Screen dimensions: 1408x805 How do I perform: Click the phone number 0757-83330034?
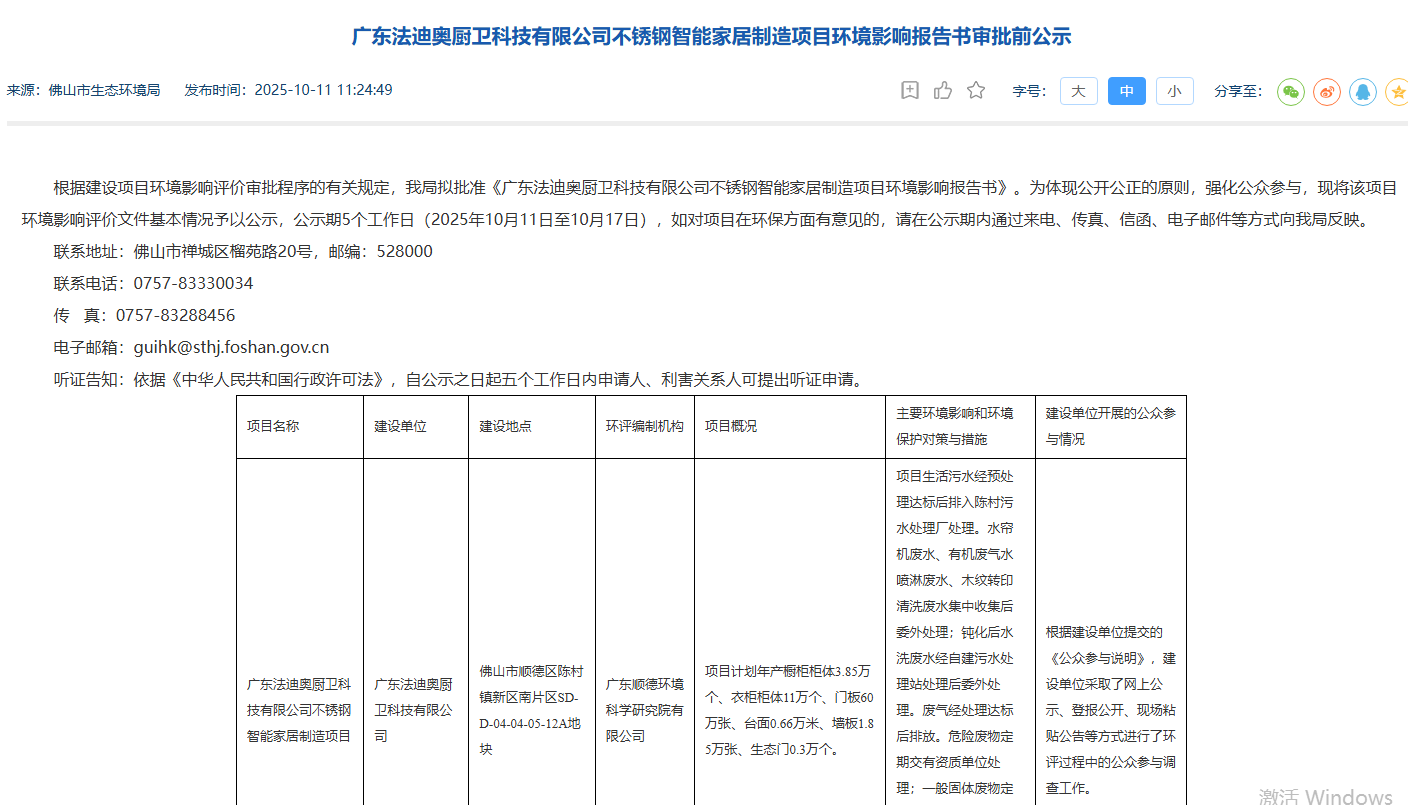pyautogui.click(x=193, y=284)
